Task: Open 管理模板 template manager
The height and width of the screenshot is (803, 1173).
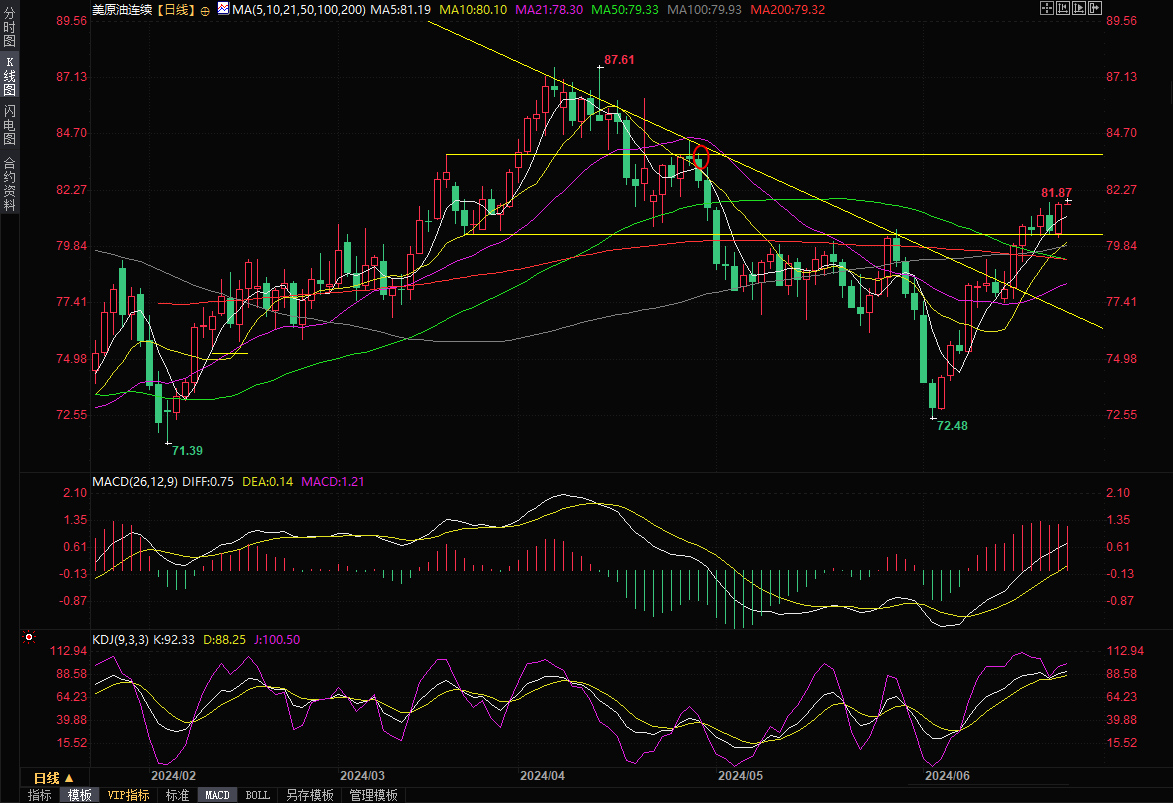Action: 373,795
